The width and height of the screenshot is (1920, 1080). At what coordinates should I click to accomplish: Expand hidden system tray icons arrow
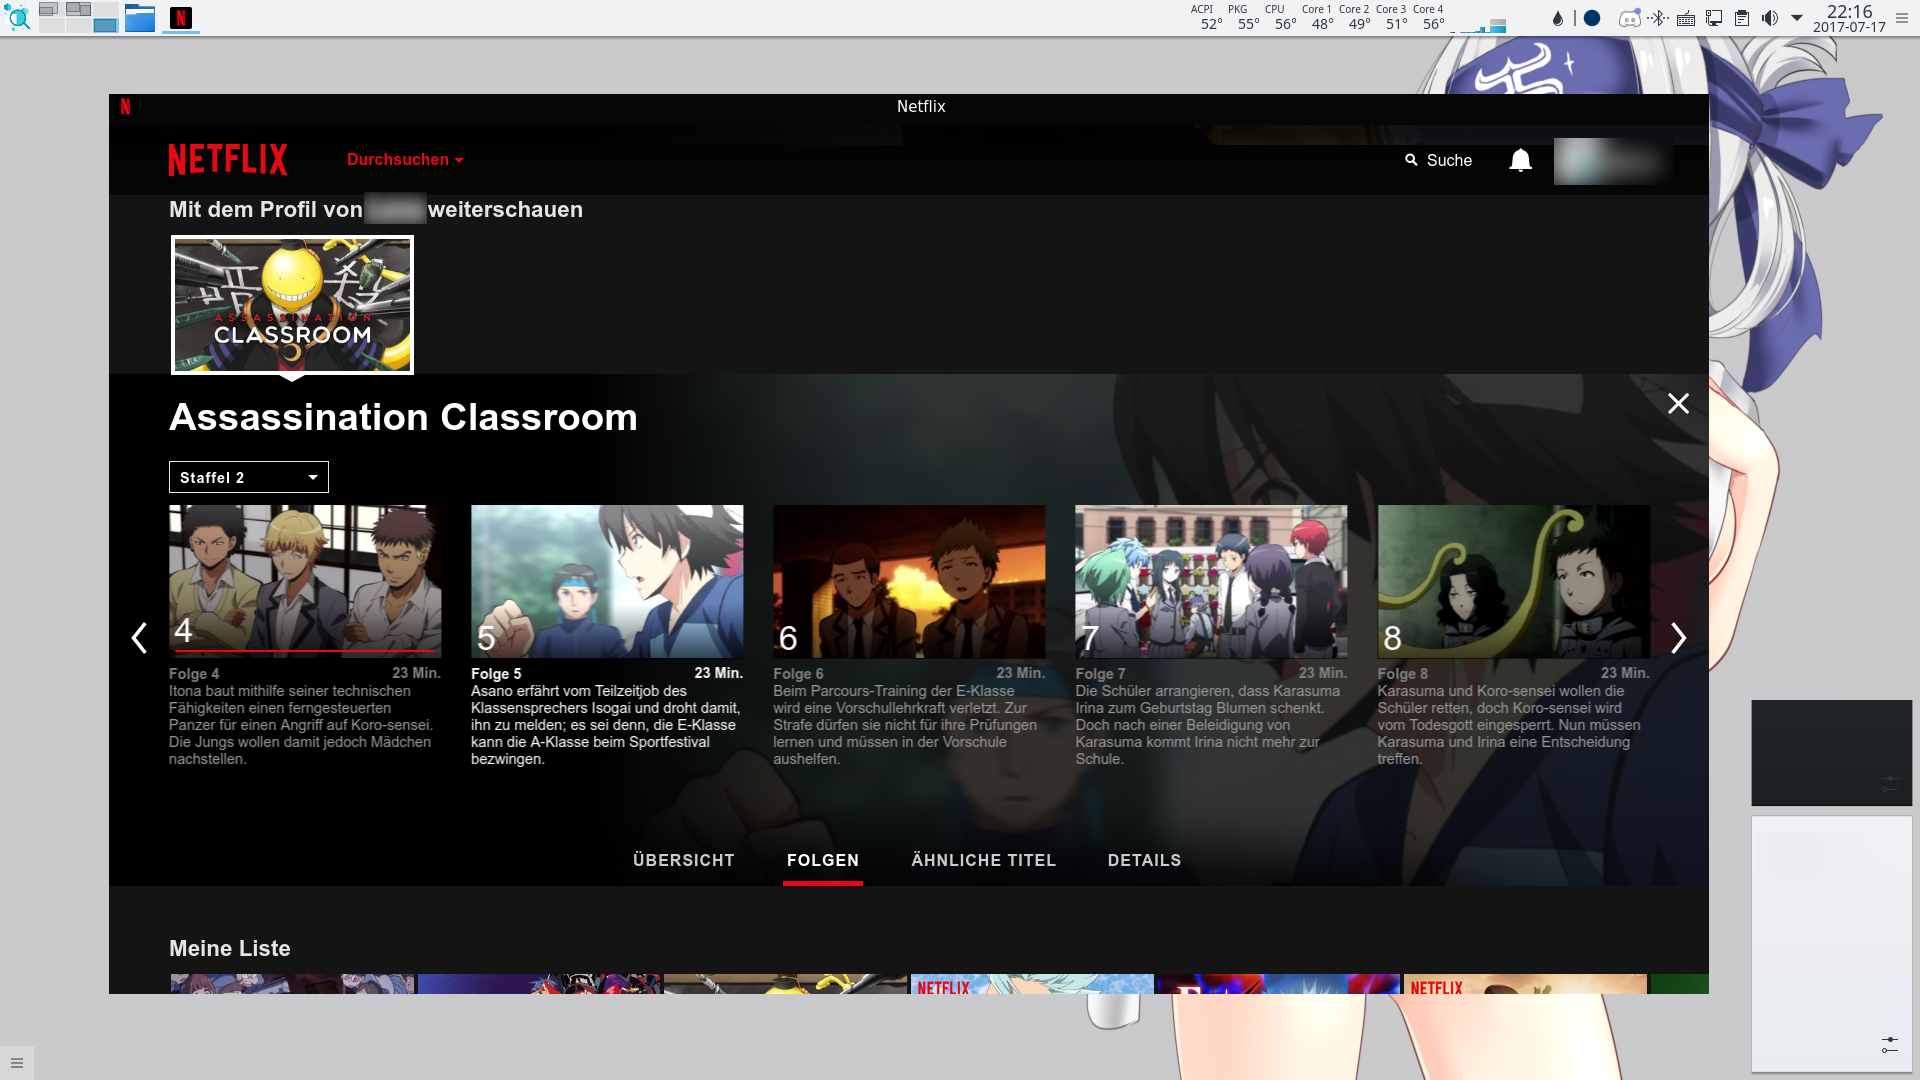click(x=1797, y=18)
